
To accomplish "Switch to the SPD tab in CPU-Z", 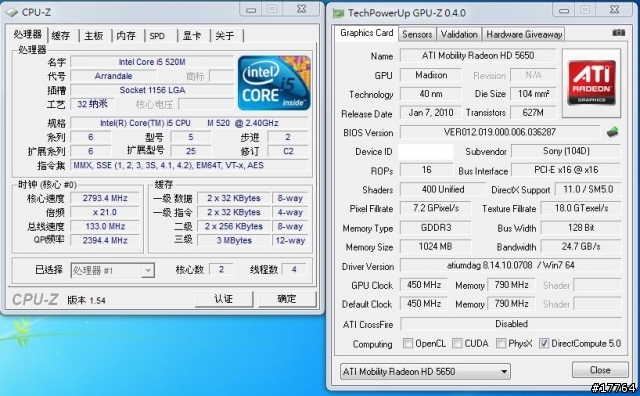I will pos(157,36).
